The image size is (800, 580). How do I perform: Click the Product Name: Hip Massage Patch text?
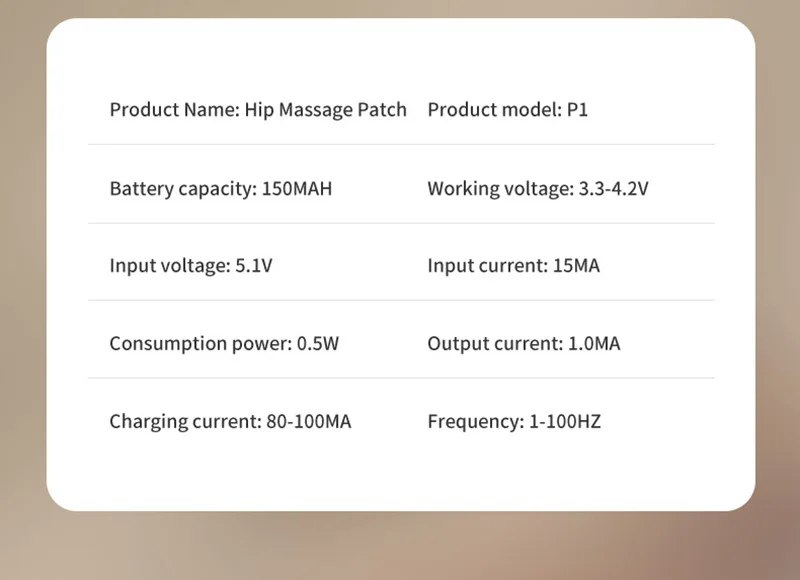pyautogui.click(x=258, y=110)
